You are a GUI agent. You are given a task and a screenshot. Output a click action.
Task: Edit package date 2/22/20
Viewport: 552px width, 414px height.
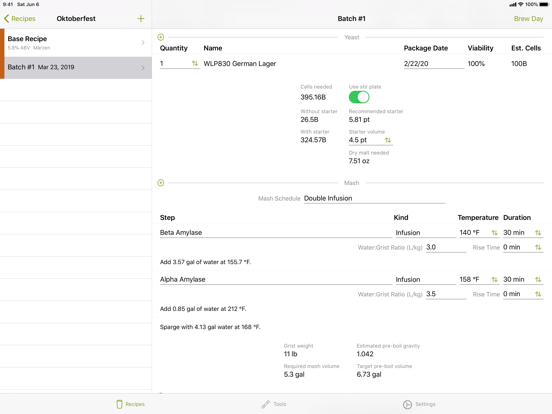(433, 64)
